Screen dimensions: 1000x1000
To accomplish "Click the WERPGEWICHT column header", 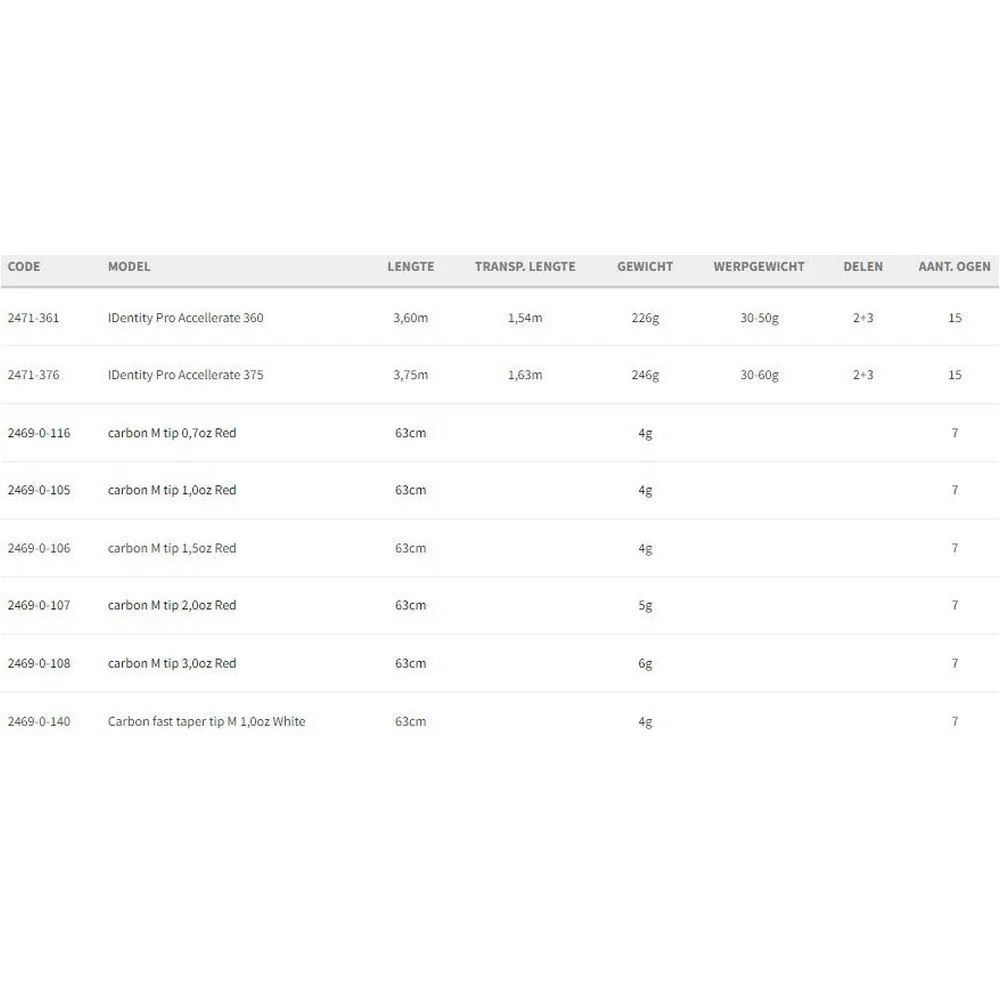I will 759,267.
